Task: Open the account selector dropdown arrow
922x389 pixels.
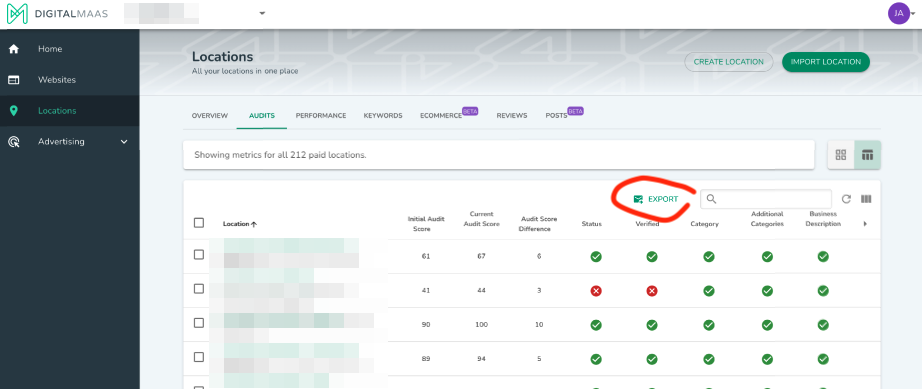Action: [x=262, y=13]
